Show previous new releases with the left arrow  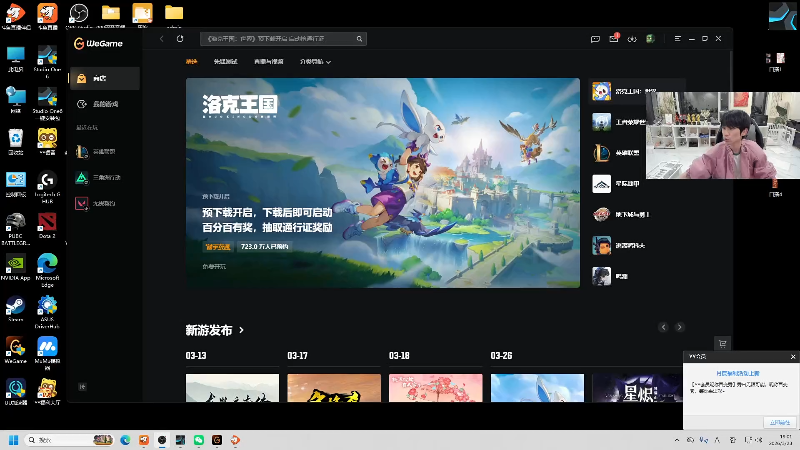(x=663, y=327)
